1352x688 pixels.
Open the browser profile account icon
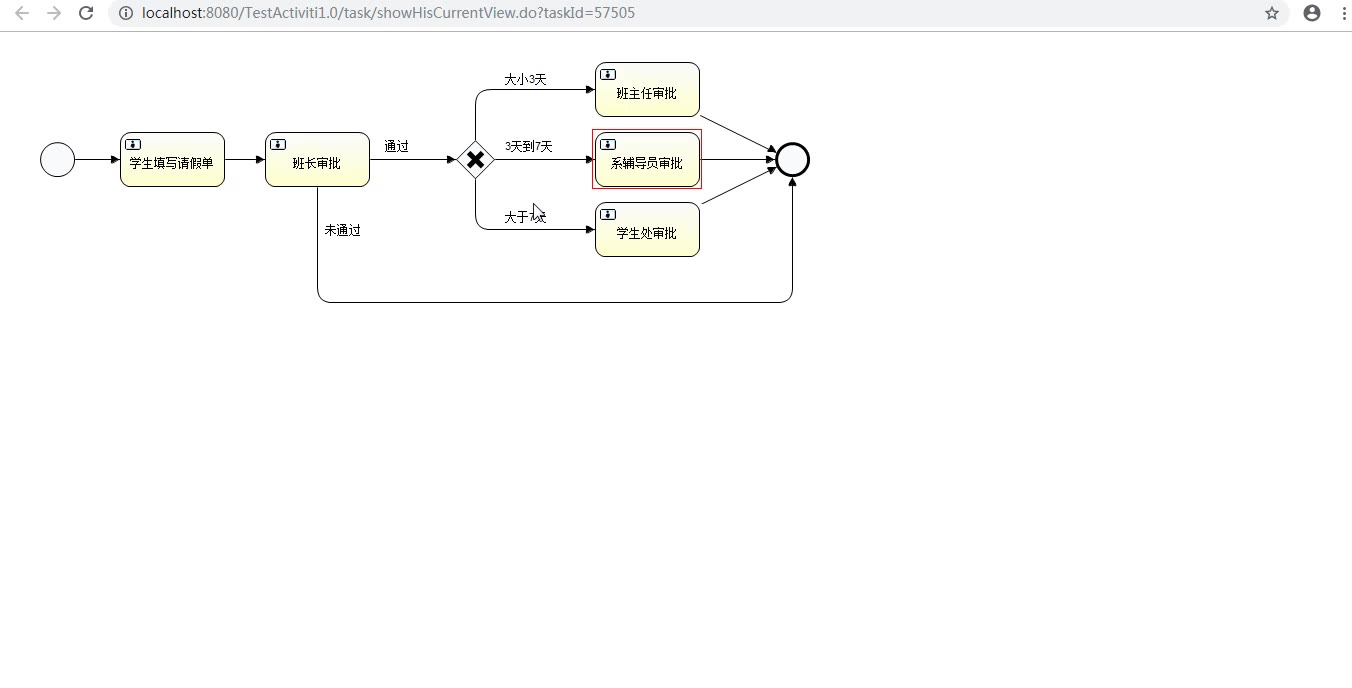[1312, 13]
